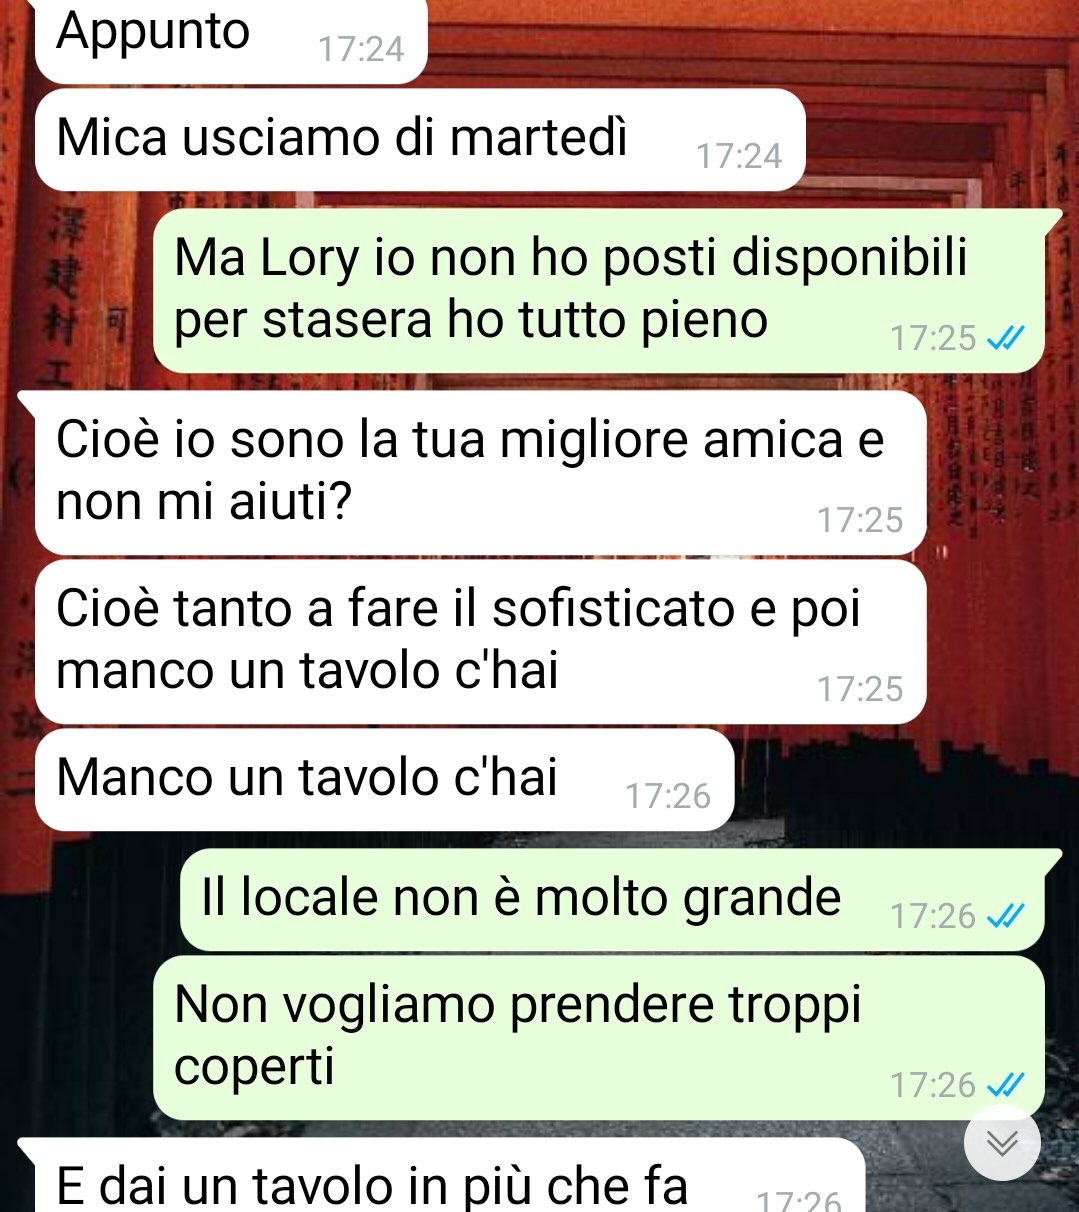Tap read receipt ticks on 'Non vogliamo prendere troppi coperti'
This screenshot has height=1212, width=1079.
coord(1005,1085)
